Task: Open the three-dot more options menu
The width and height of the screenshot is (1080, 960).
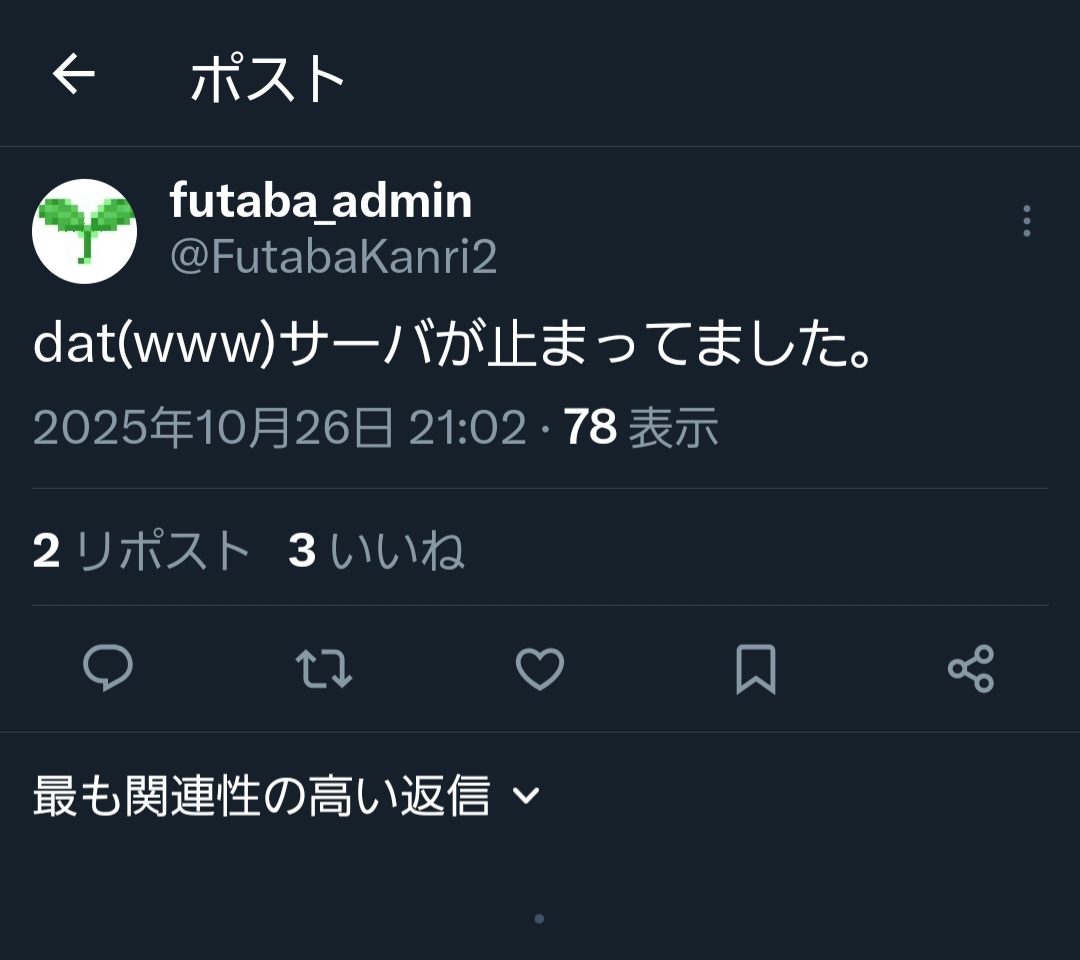Action: pos(1026,221)
